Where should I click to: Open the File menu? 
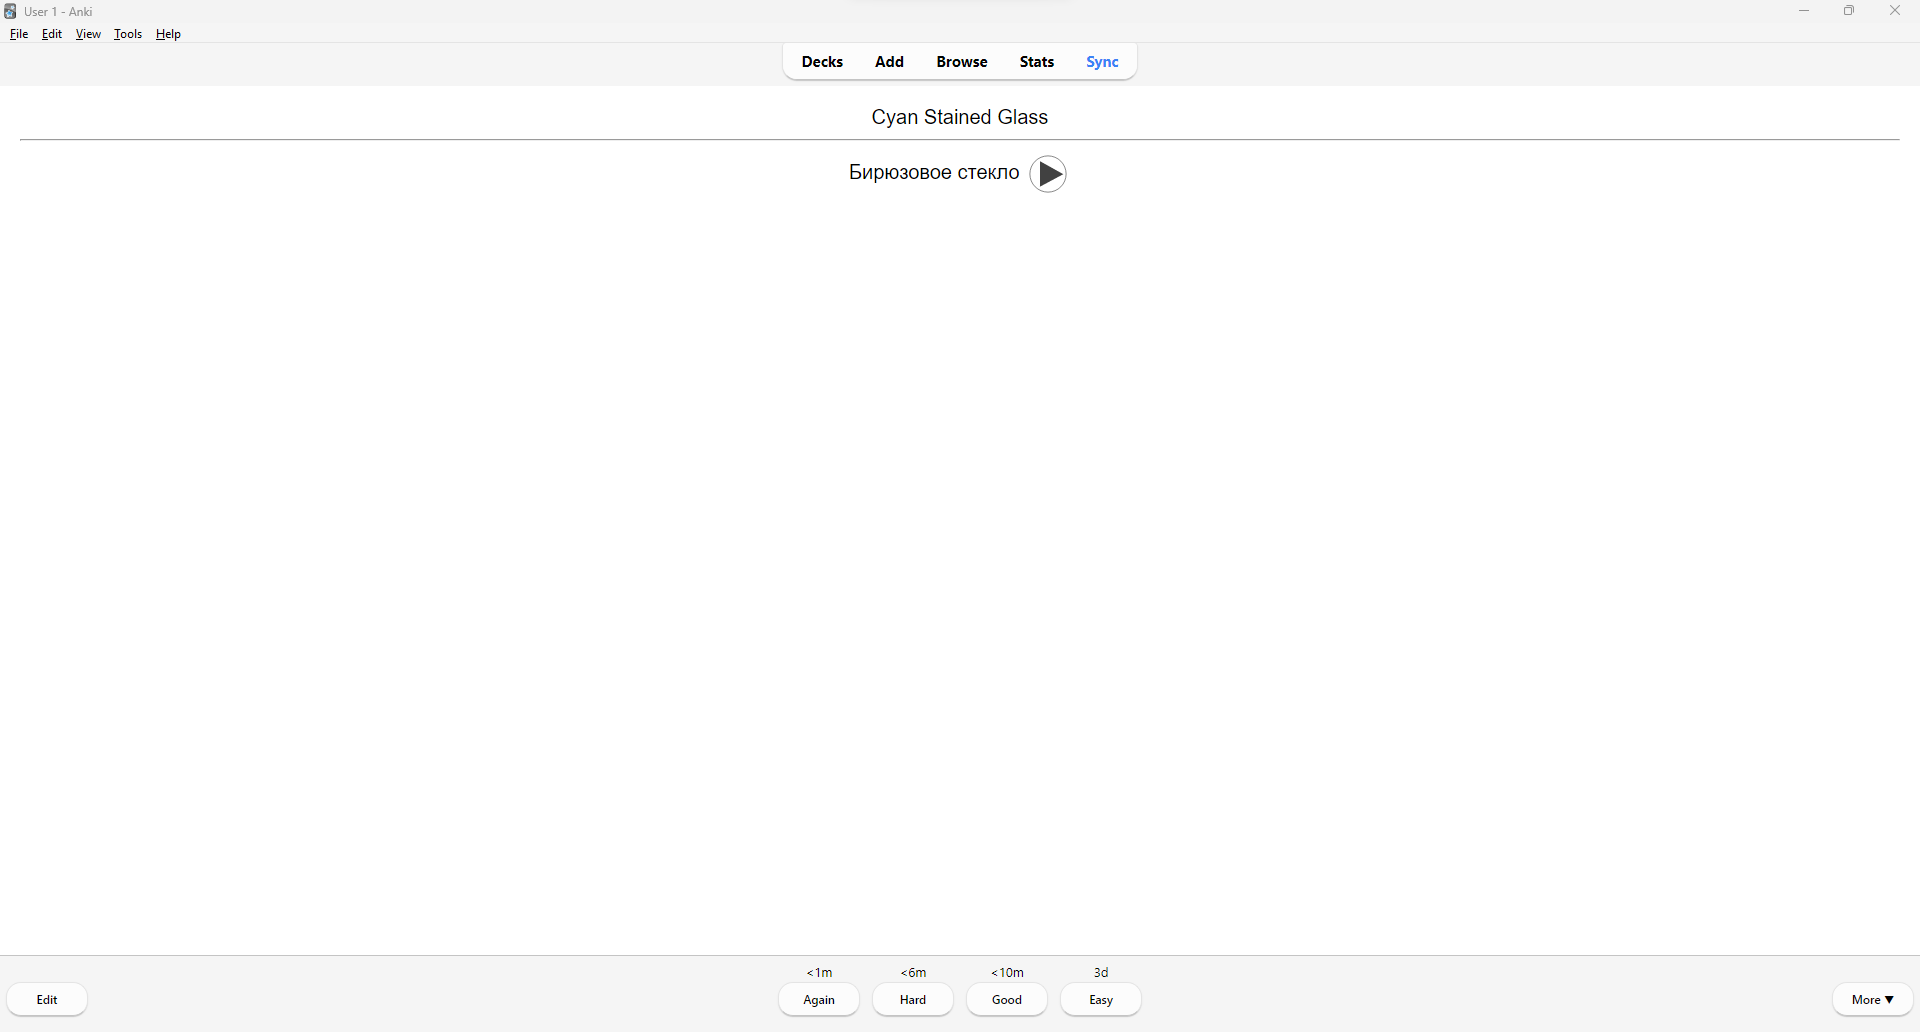point(19,34)
